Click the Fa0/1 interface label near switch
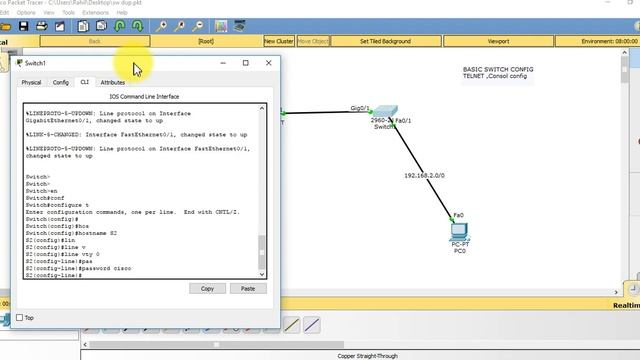Image resolution: width=640 pixels, height=360 pixels. 403,121
